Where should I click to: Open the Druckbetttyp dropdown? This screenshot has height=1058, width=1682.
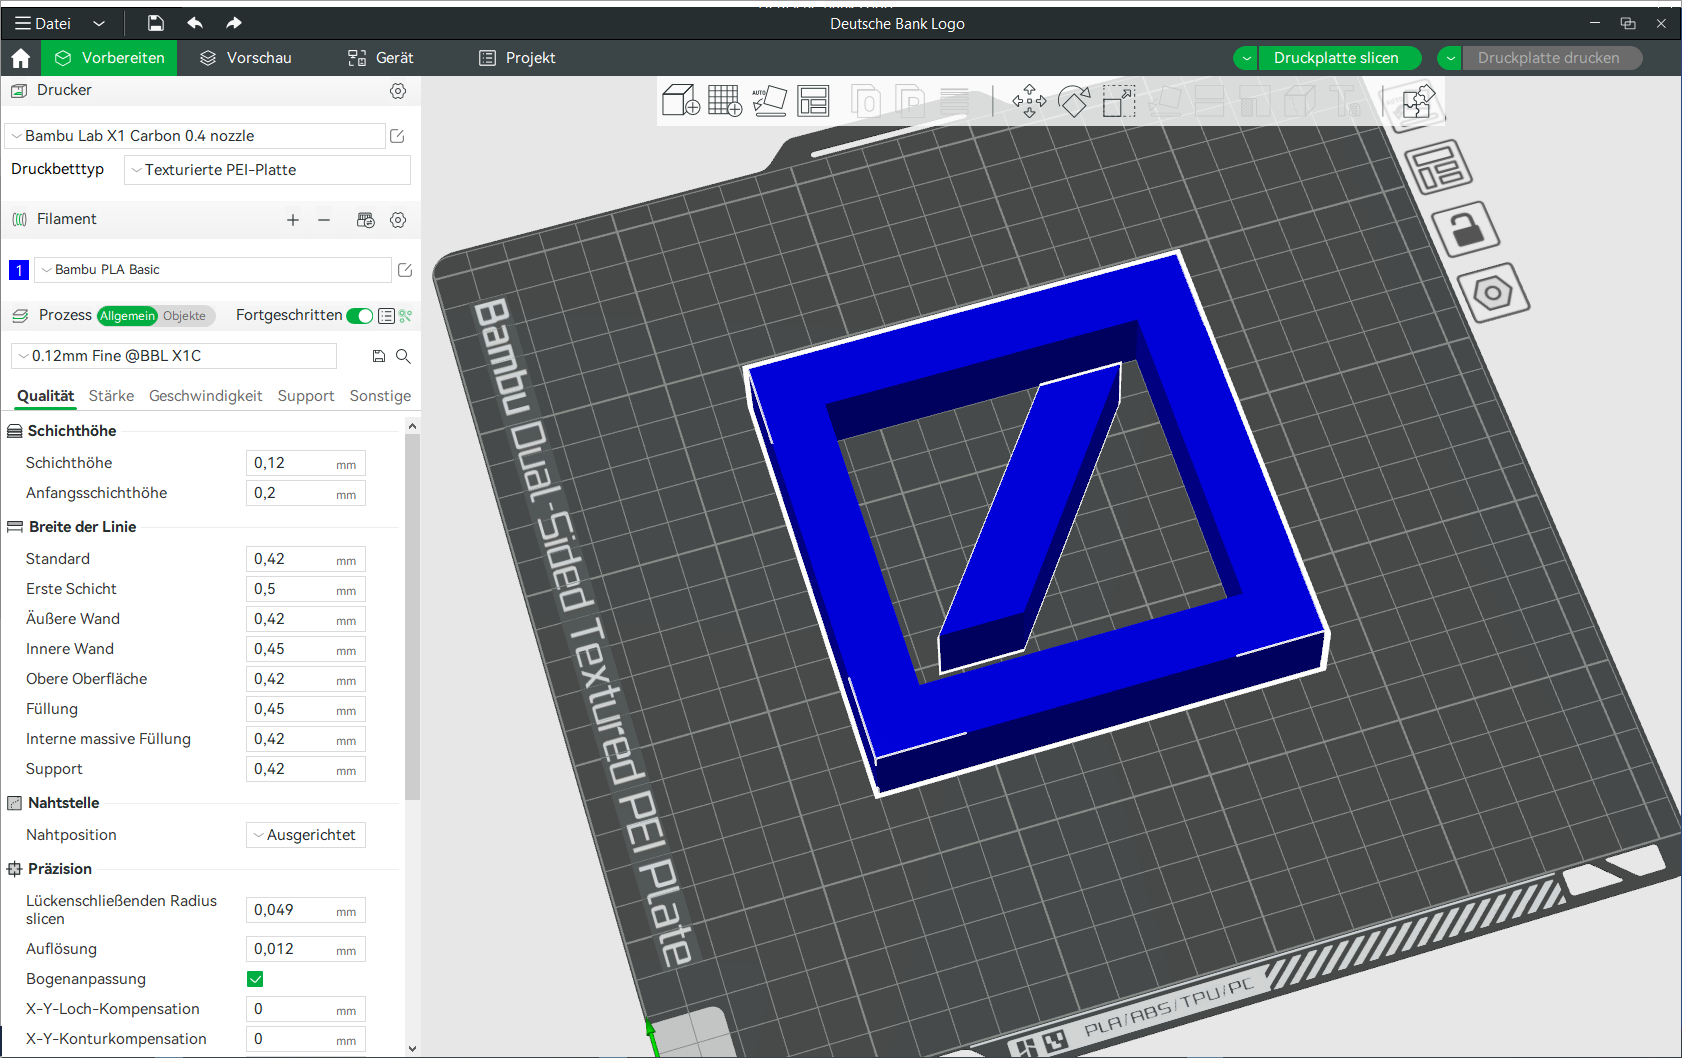tap(267, 170)
